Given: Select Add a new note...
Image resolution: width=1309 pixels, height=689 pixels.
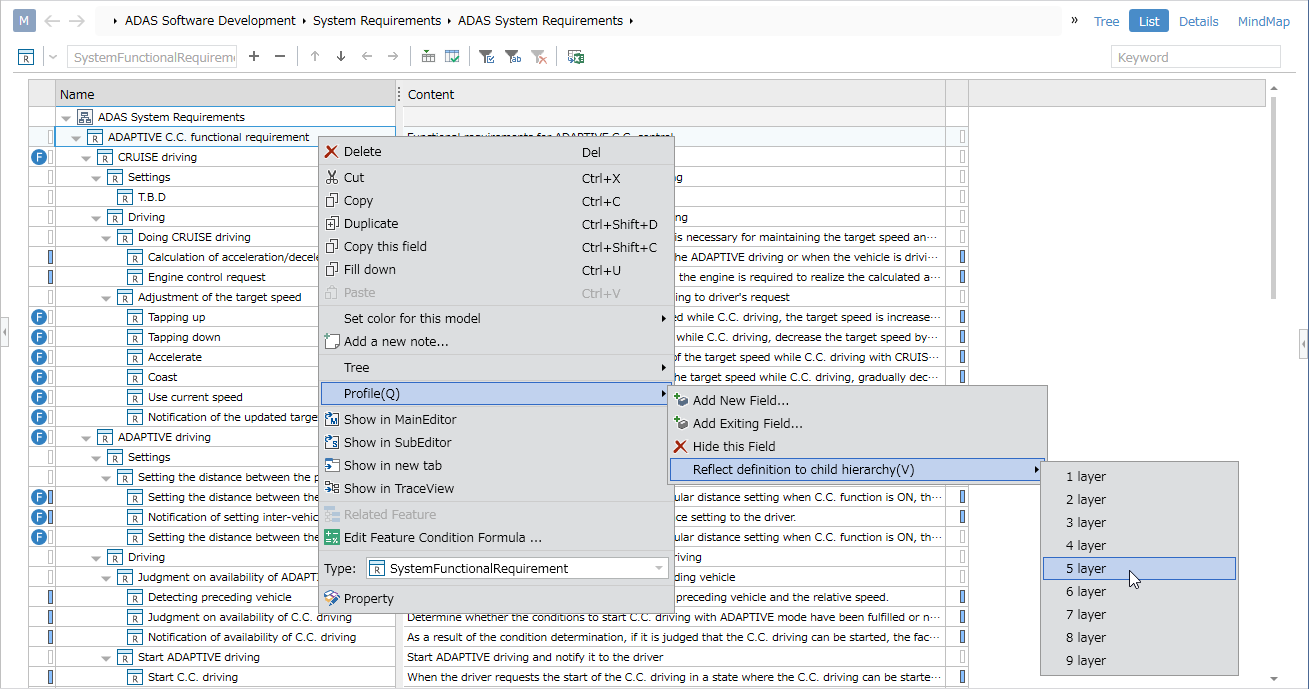Looking at the screenshot, I should click(497, 342).
